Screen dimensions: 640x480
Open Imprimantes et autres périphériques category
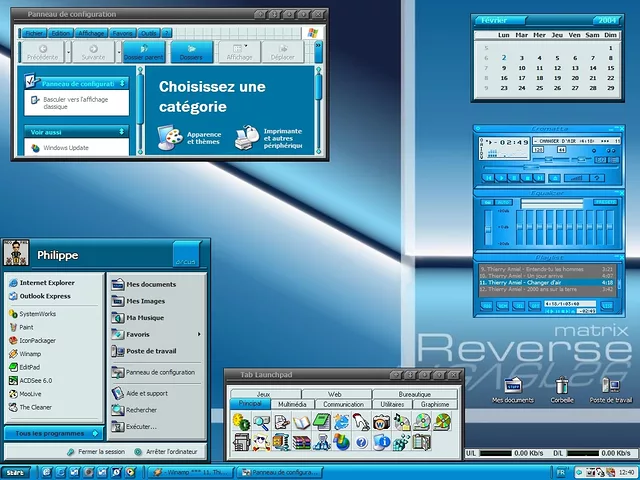245,139
